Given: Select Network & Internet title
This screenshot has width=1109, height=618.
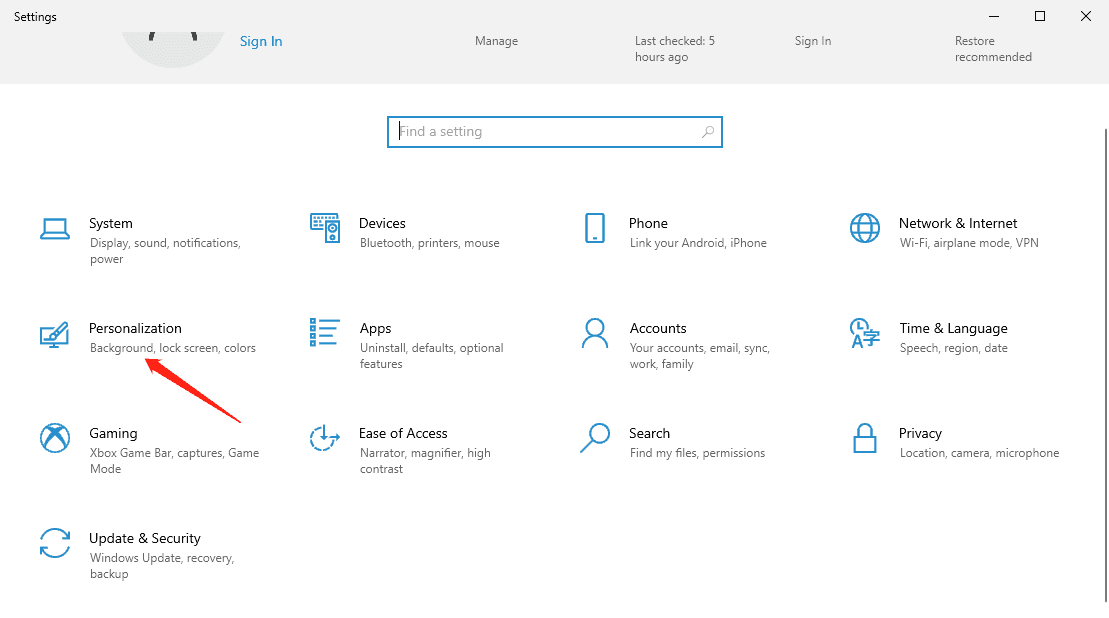Looking at the screenshot, I should pyautogui.click(x=958, y=223).
